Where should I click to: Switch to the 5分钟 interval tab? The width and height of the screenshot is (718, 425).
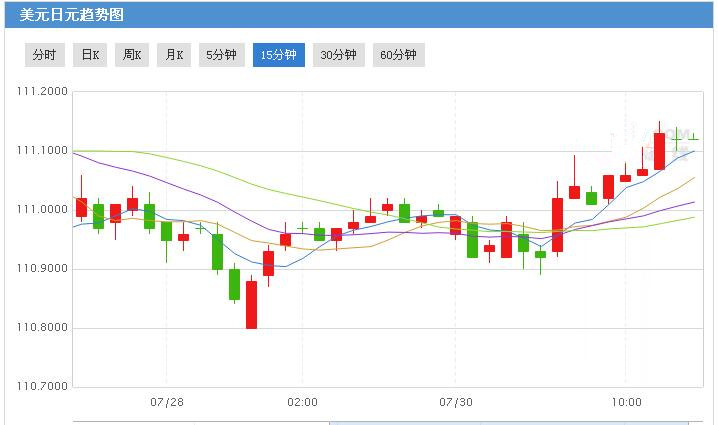[222, 55]
